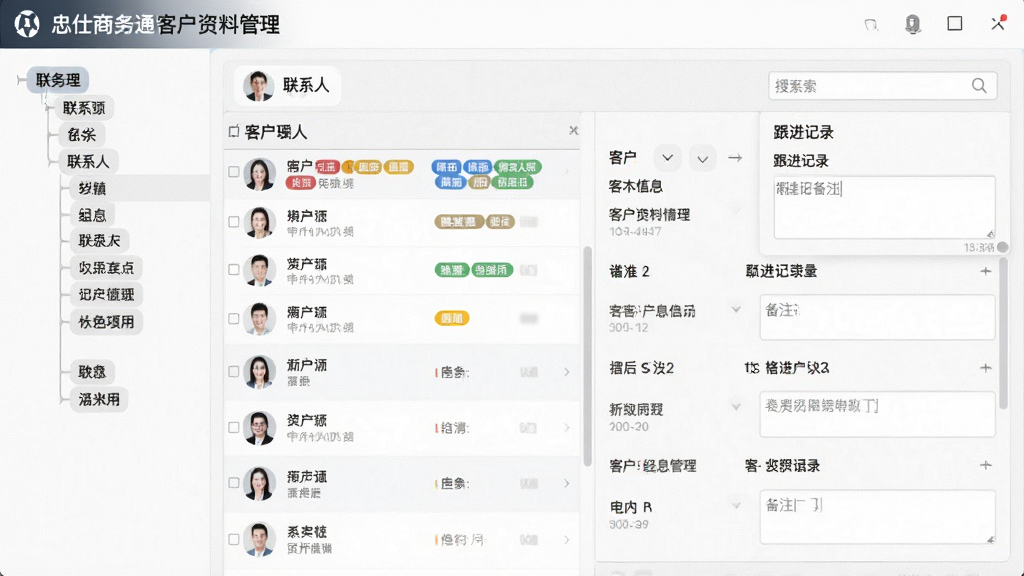Screen dimensions: 1024x576
Task: Tick the checkbox in the last customer row
Action: tap(234, 539)
